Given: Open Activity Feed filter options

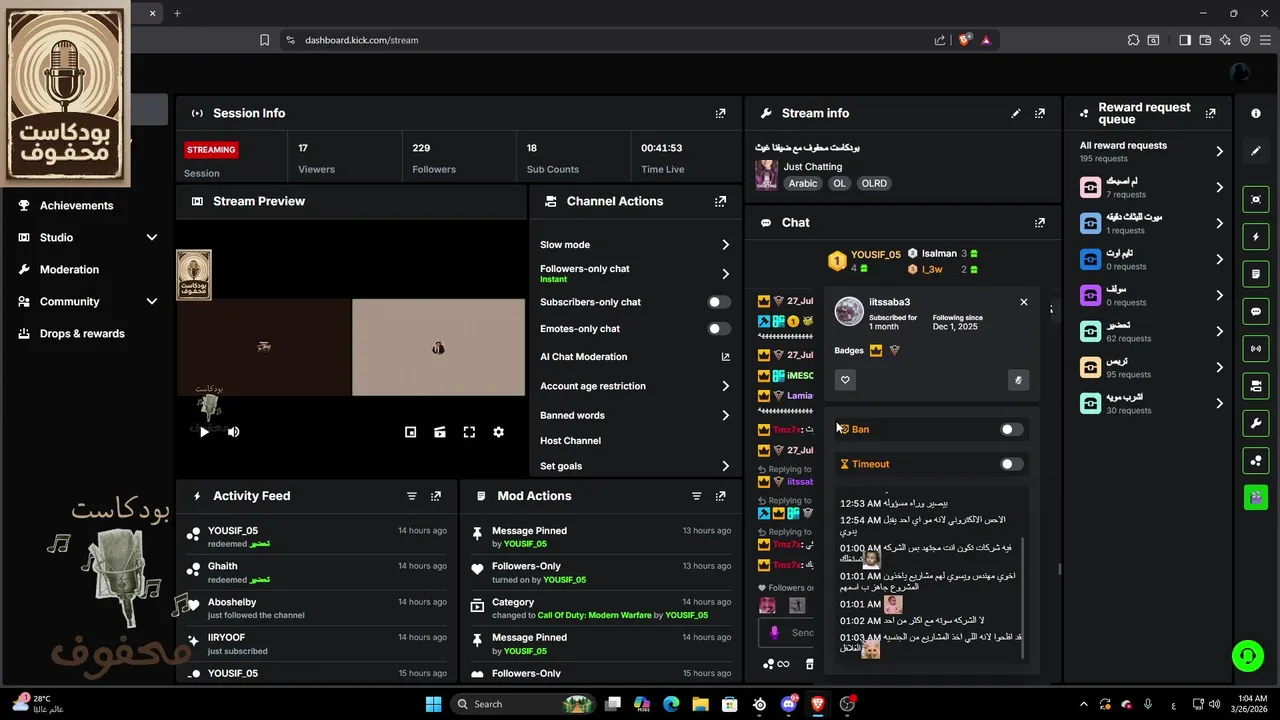Looking at the screenshot, I should (412, 496).
